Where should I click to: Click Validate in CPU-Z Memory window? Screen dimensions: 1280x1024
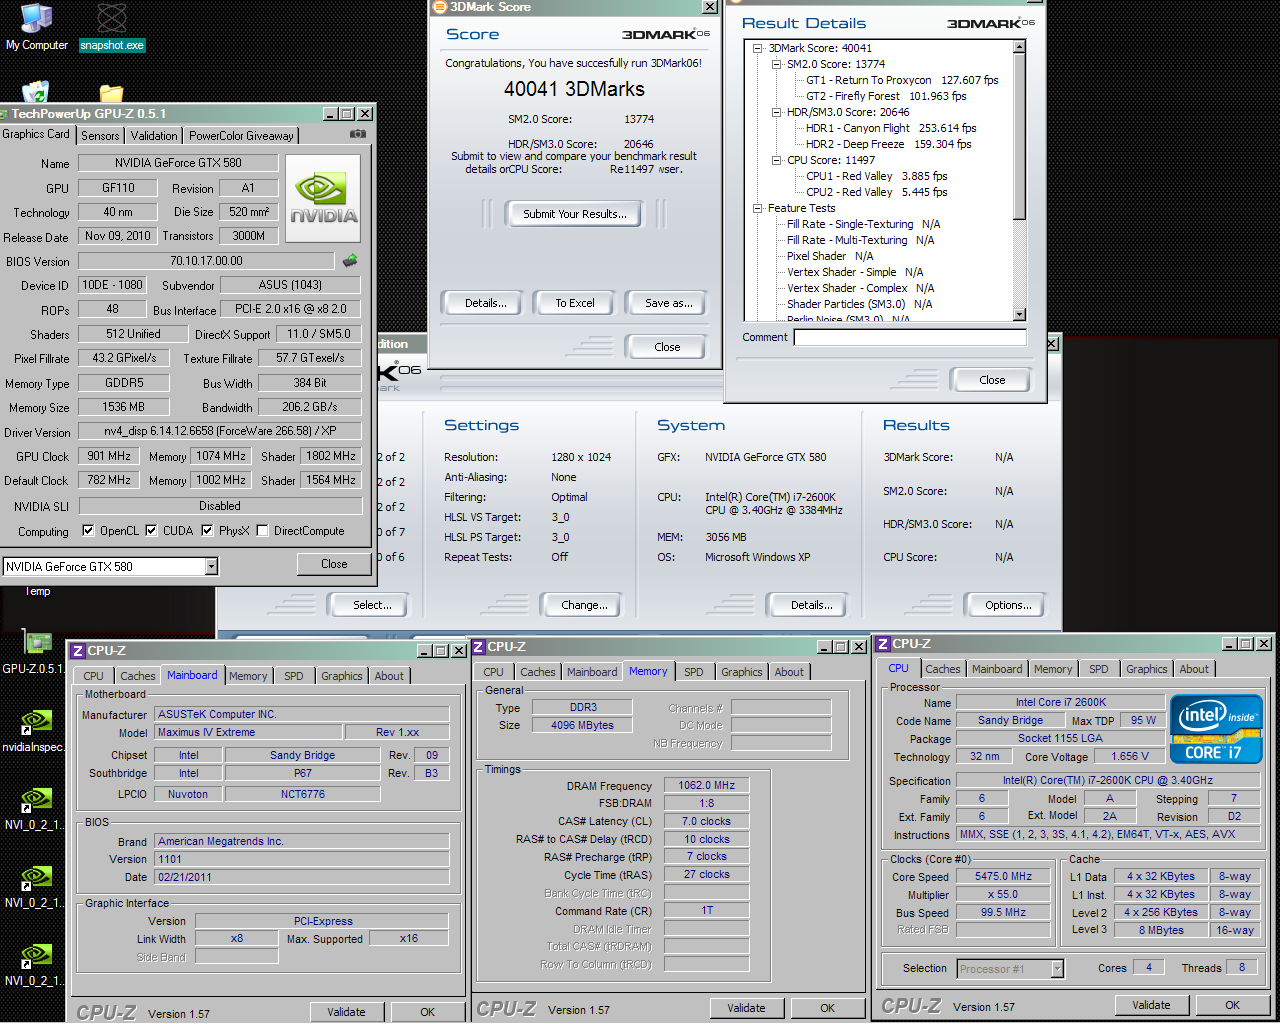click(746, 1008)
